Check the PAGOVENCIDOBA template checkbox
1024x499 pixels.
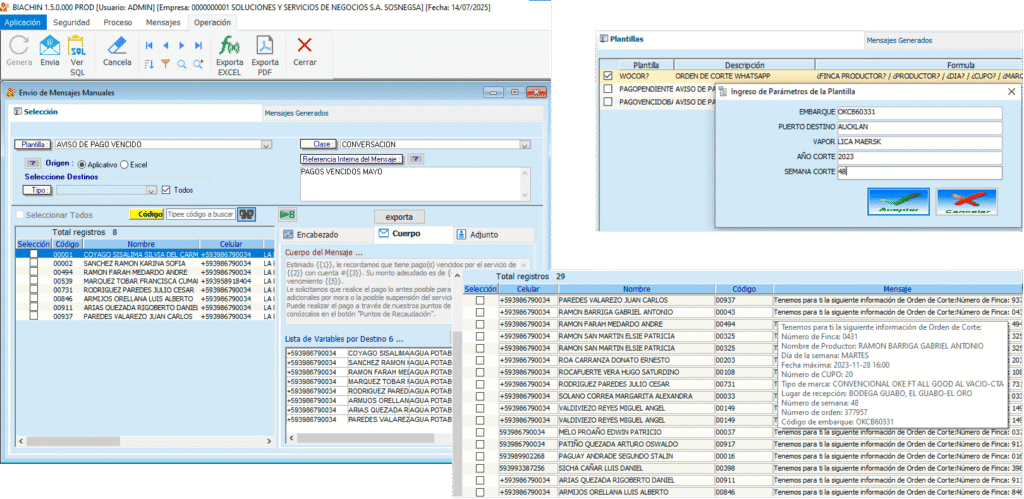tap(607, 102)
